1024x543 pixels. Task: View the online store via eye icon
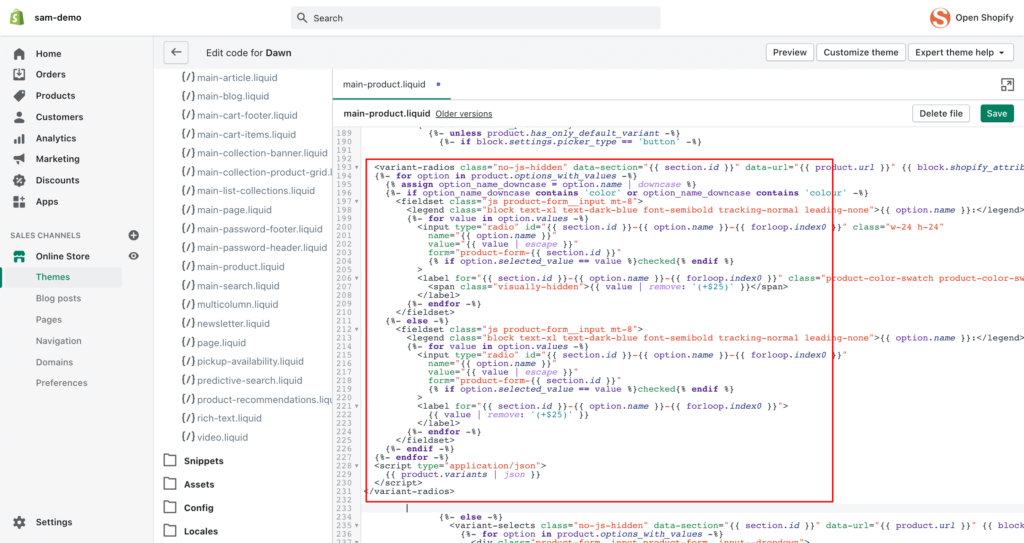coord(133,256)
